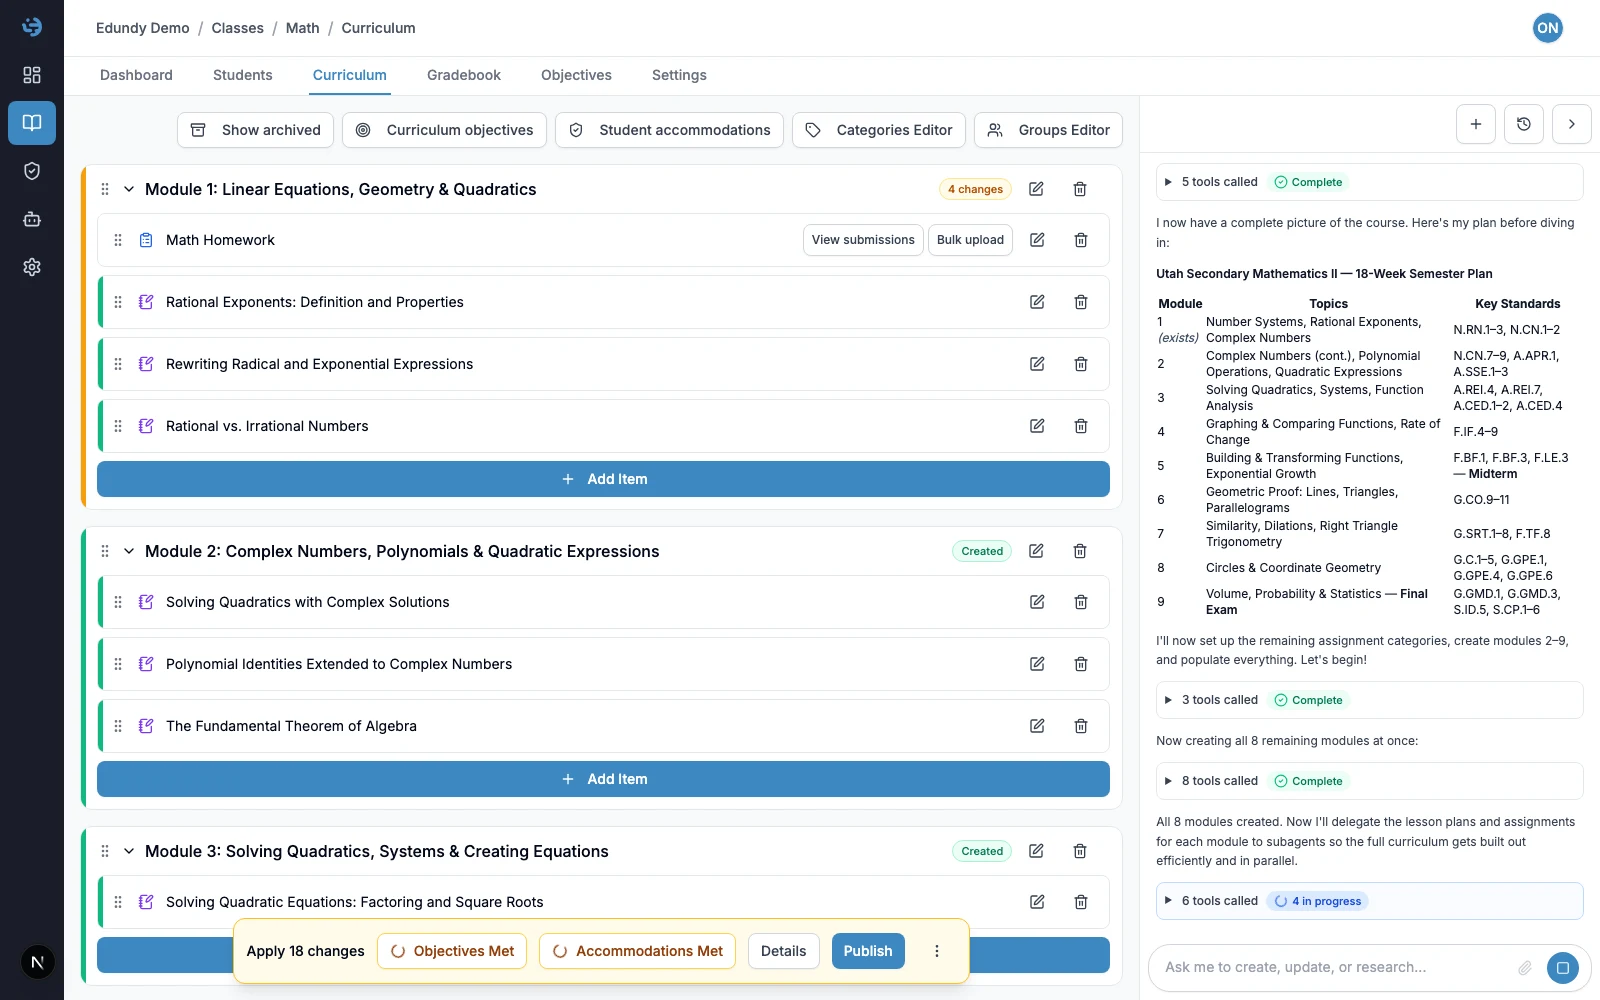Click Bulk upload for Math Homework
Screen dimensions: 1600x1000
pos(970,240)
